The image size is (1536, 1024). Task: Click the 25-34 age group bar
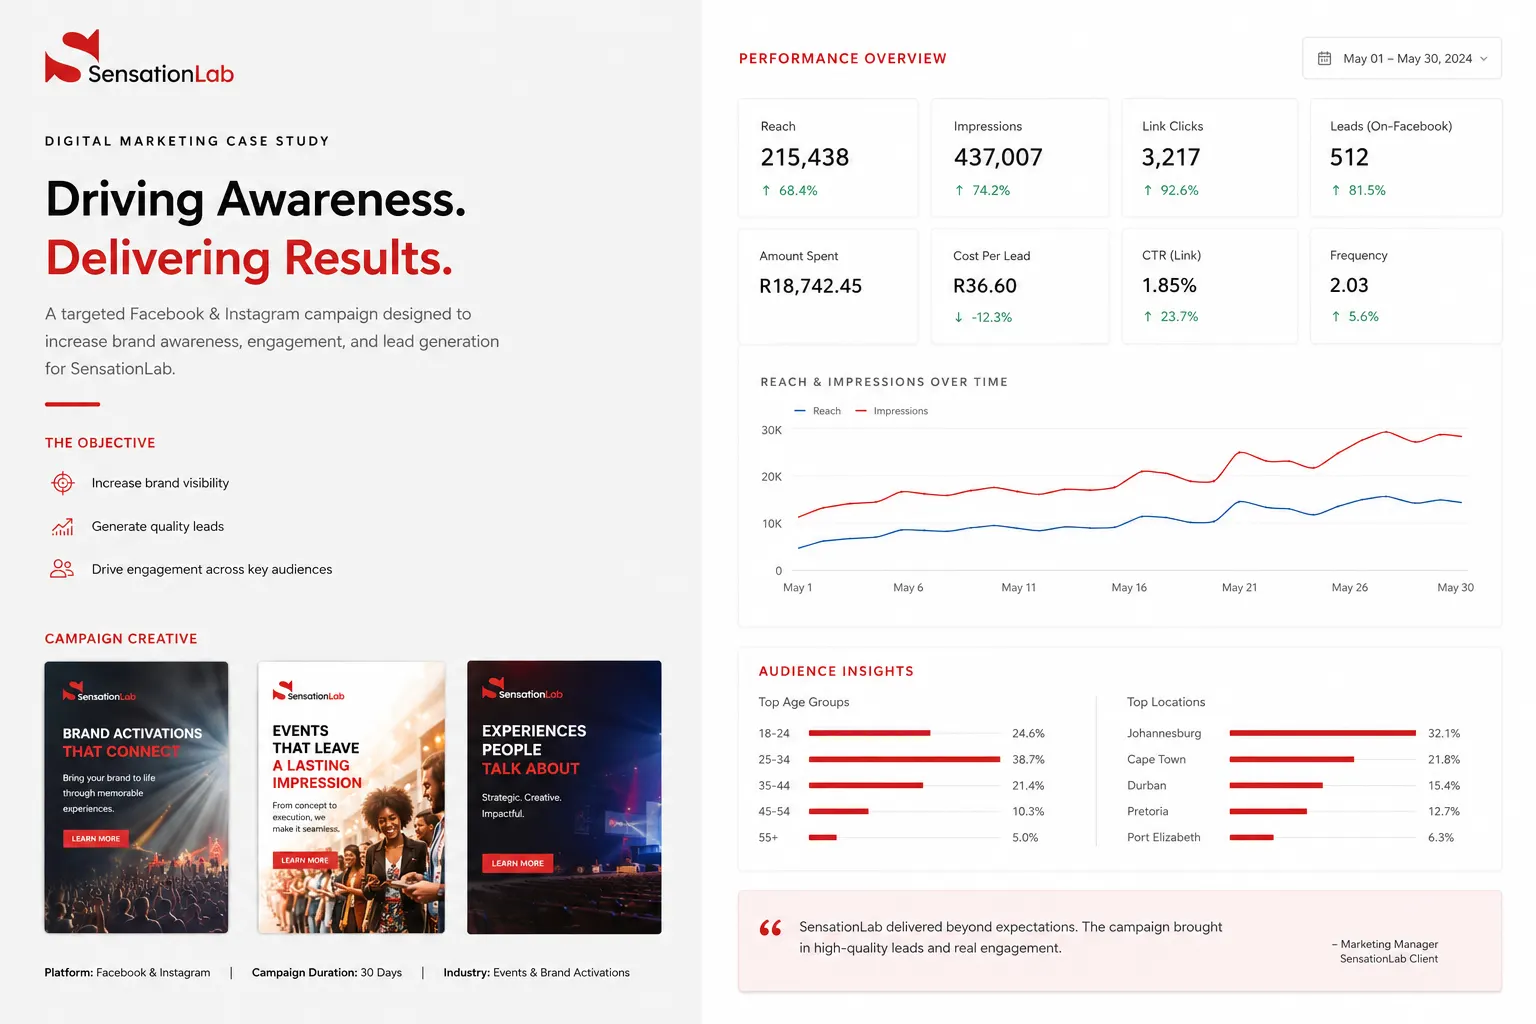[904, 759]
